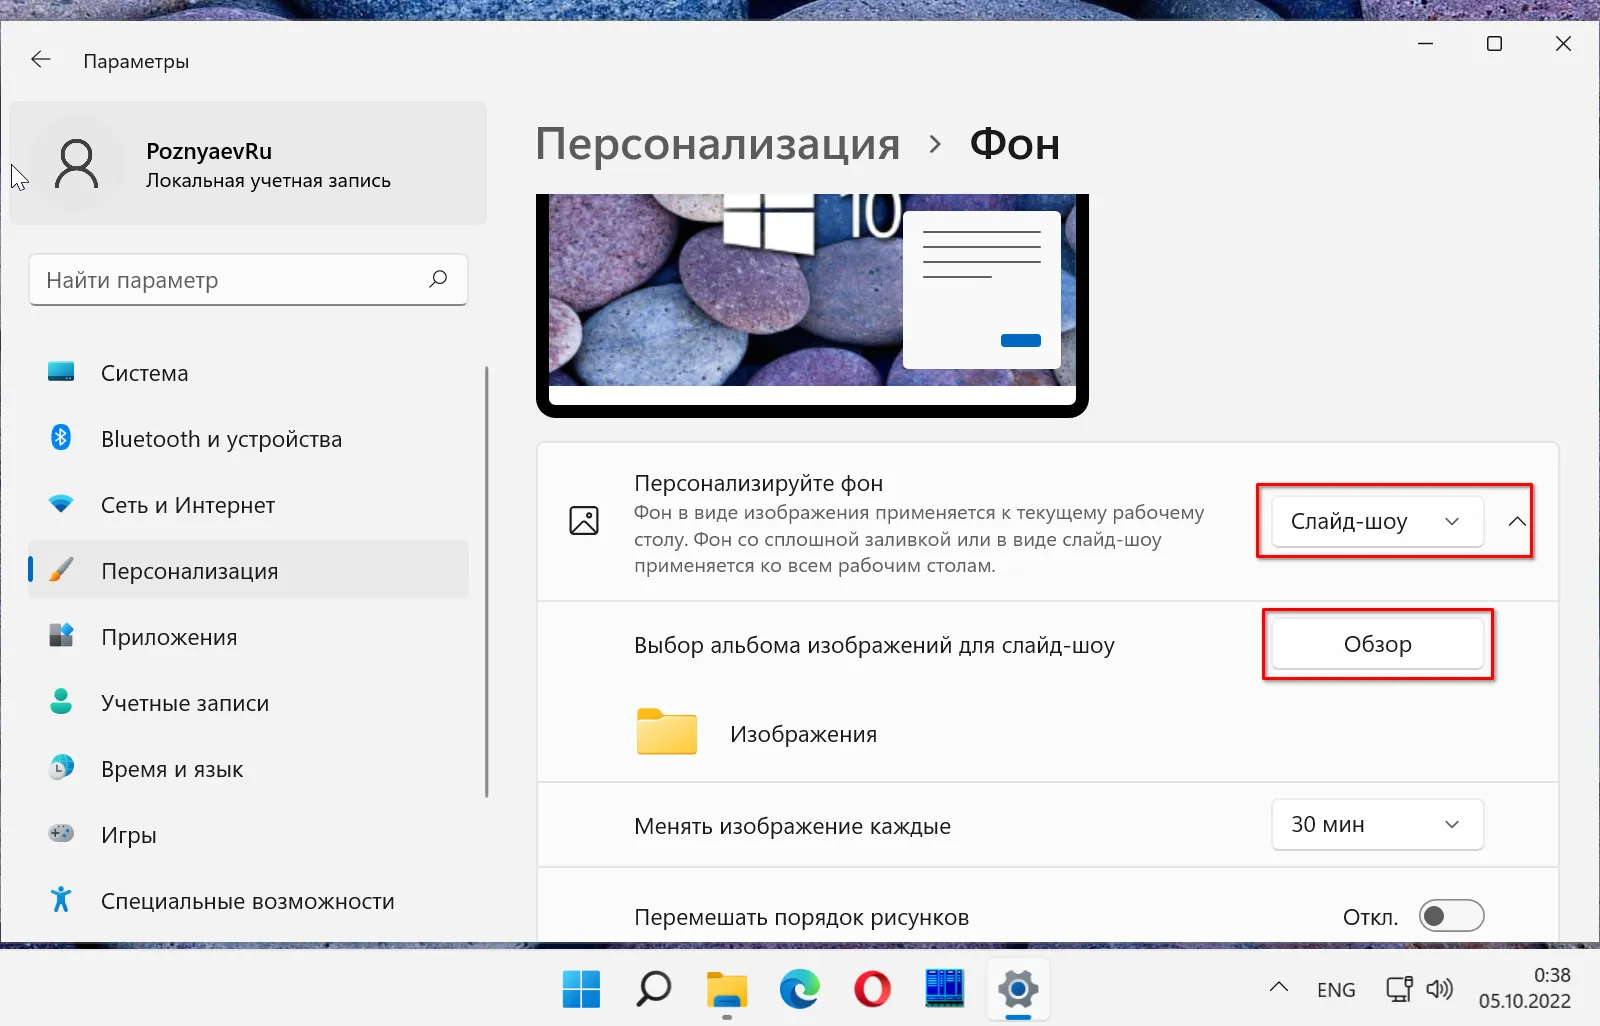Click Выбор альбома изображений для слайд-шоу label
Image resolution: width=1600 pixels, height=1026 pixels.
pos(874,645)
